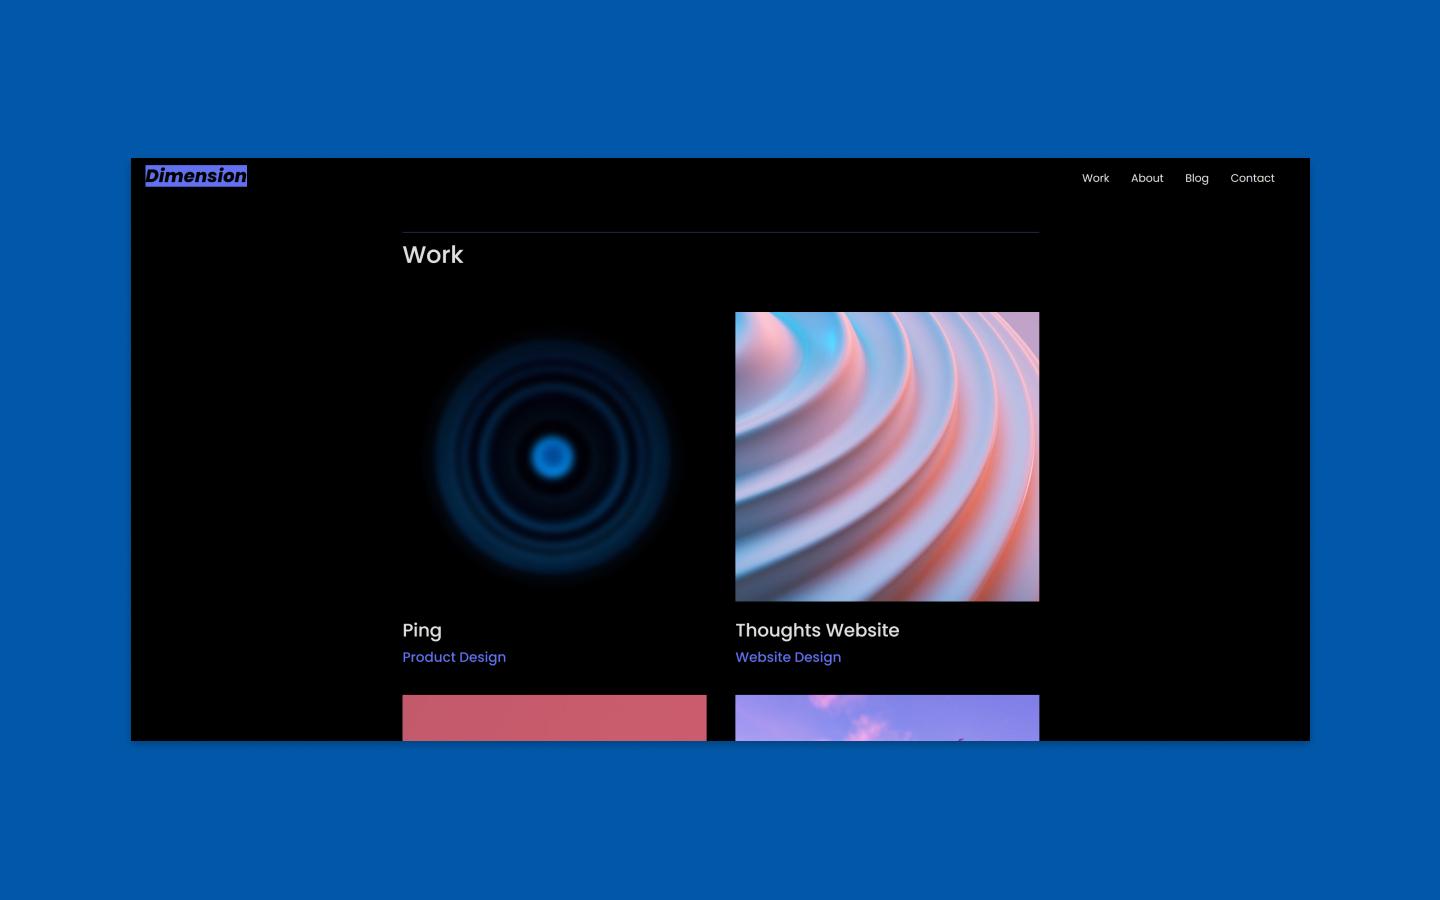Click the highlighted purple background behind Dimension
Image resolution: width=1440 pixels, height=900 pixels.
coord(196,176)
